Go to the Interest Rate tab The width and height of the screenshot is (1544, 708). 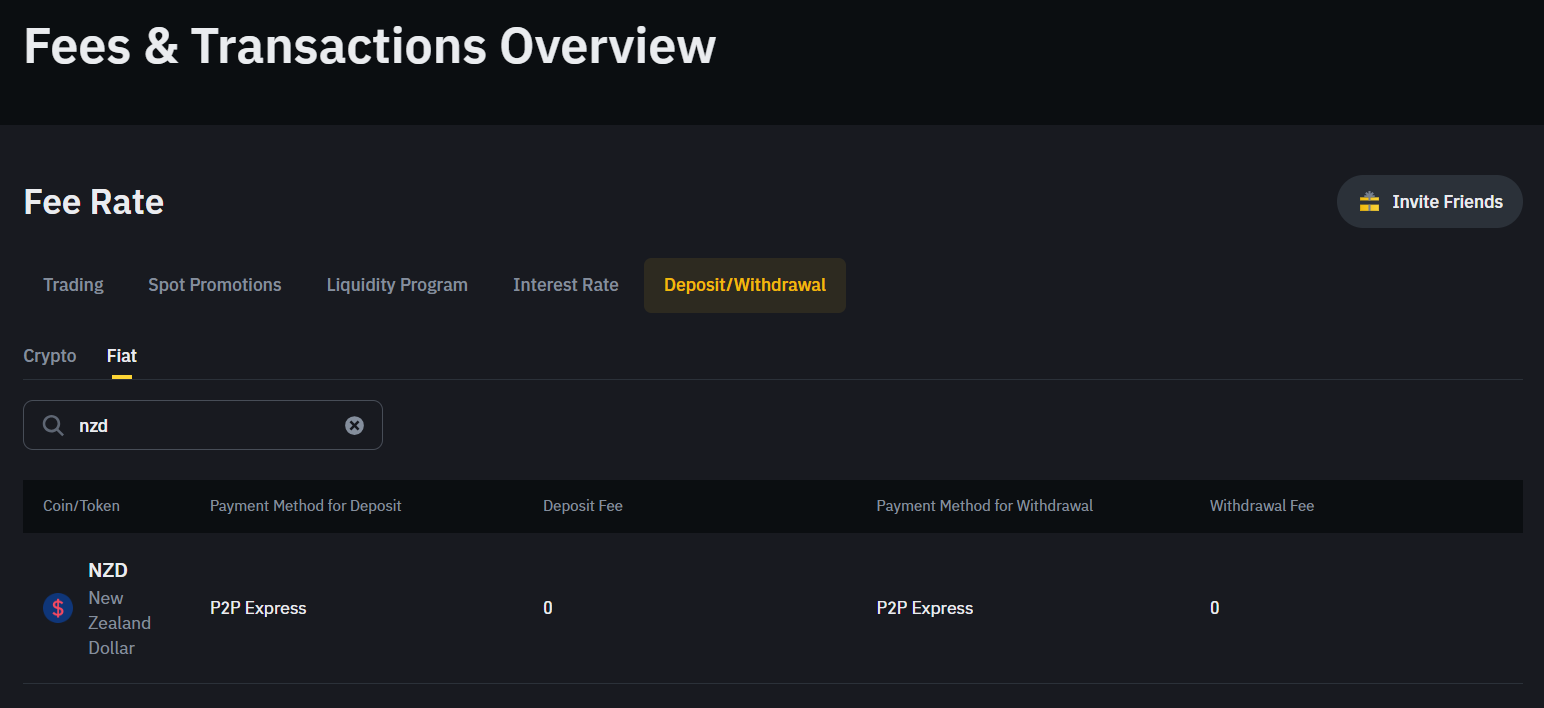[x=566, y=285]
